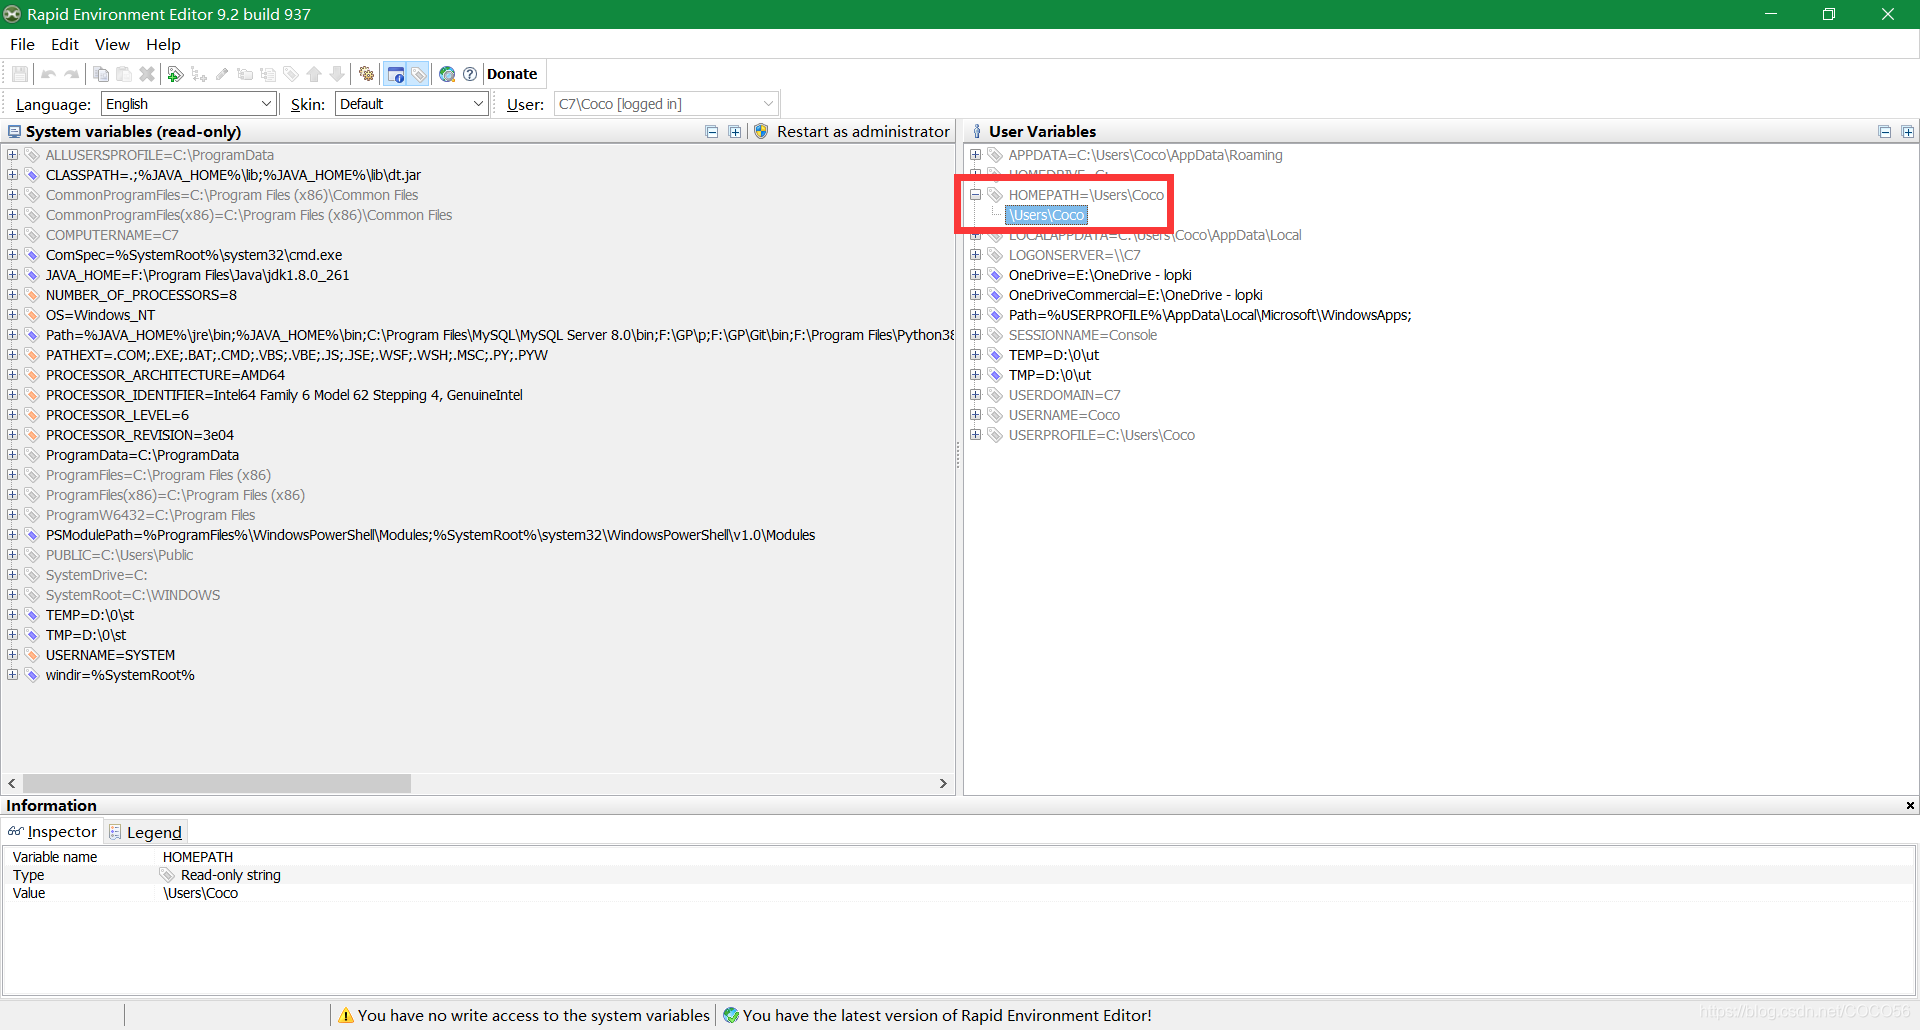1920x1030 pixels.
Task: Open the options gear icon in toolbar
Action: 367,74
